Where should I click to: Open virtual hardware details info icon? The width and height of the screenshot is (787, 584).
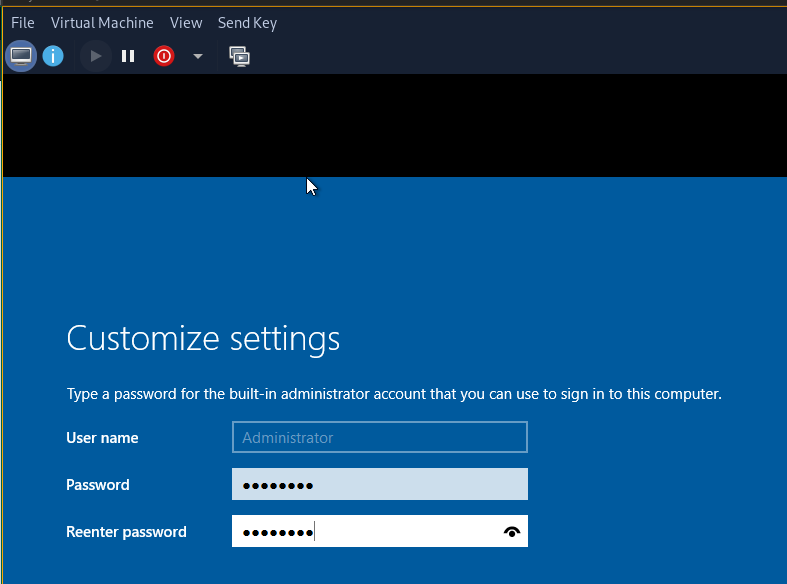53,56
